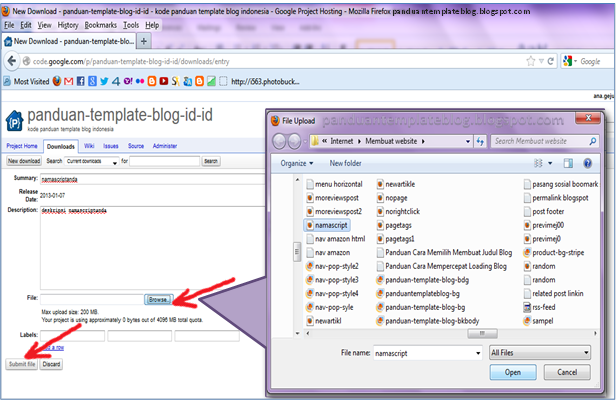Click the Browse button
Image resolution: width=616 pixels, height=401 pixels.
pos(158,299)
